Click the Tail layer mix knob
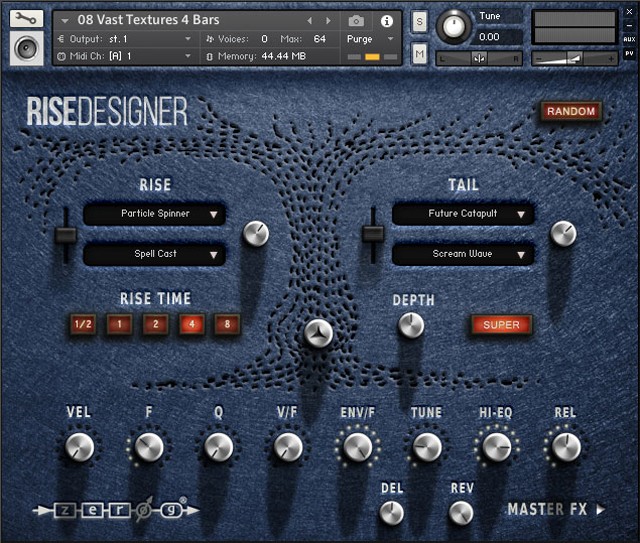Image resolution: width=640 pixels, height=543 pixels. [563, 234]
